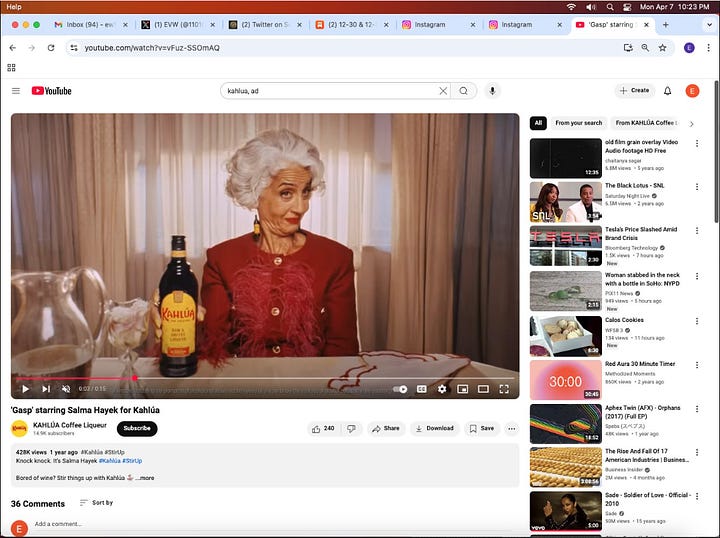
Task: Go back in browser history
Action: [x=12, y=48]
